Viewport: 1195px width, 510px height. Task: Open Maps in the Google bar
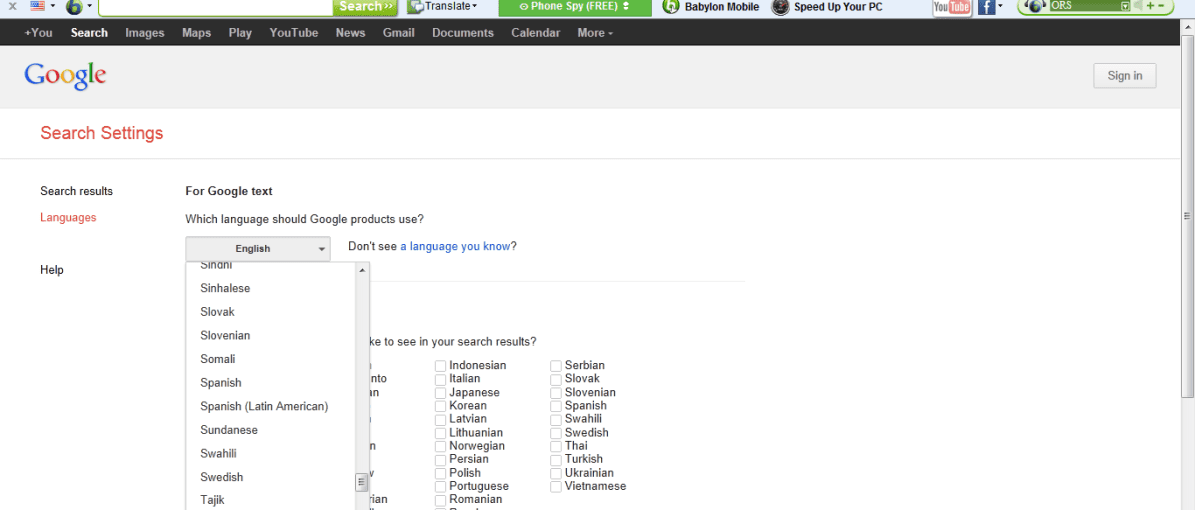[x=197, y=33]
